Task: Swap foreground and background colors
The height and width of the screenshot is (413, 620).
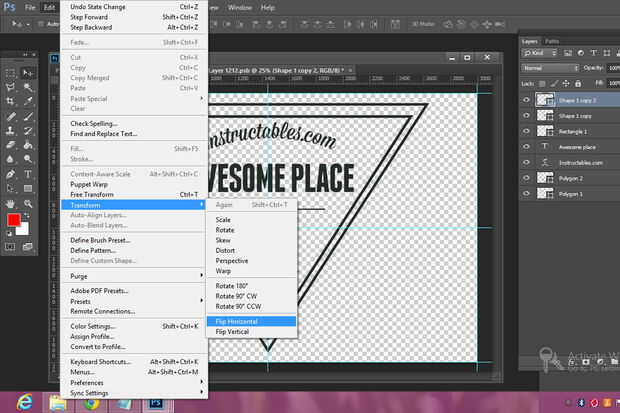Action: (26, 216)
